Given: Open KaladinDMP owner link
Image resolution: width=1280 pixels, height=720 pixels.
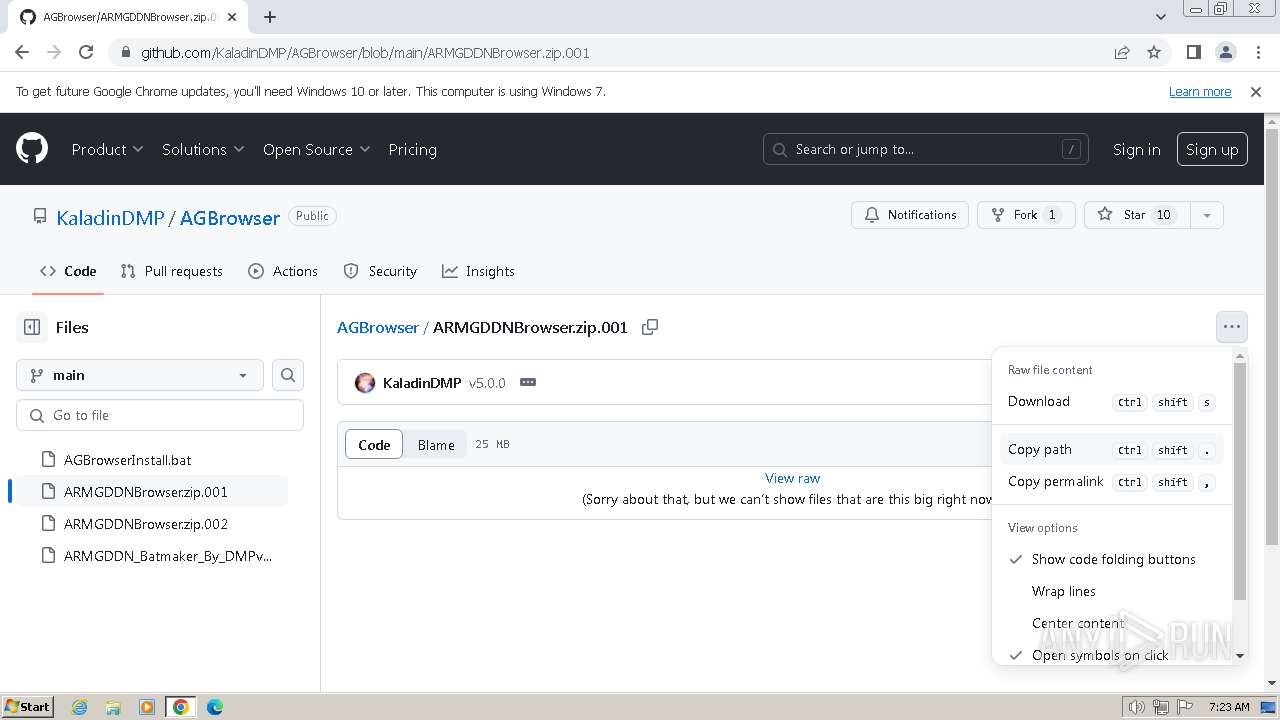Looking at the screenshot, I should click(110, 218).
